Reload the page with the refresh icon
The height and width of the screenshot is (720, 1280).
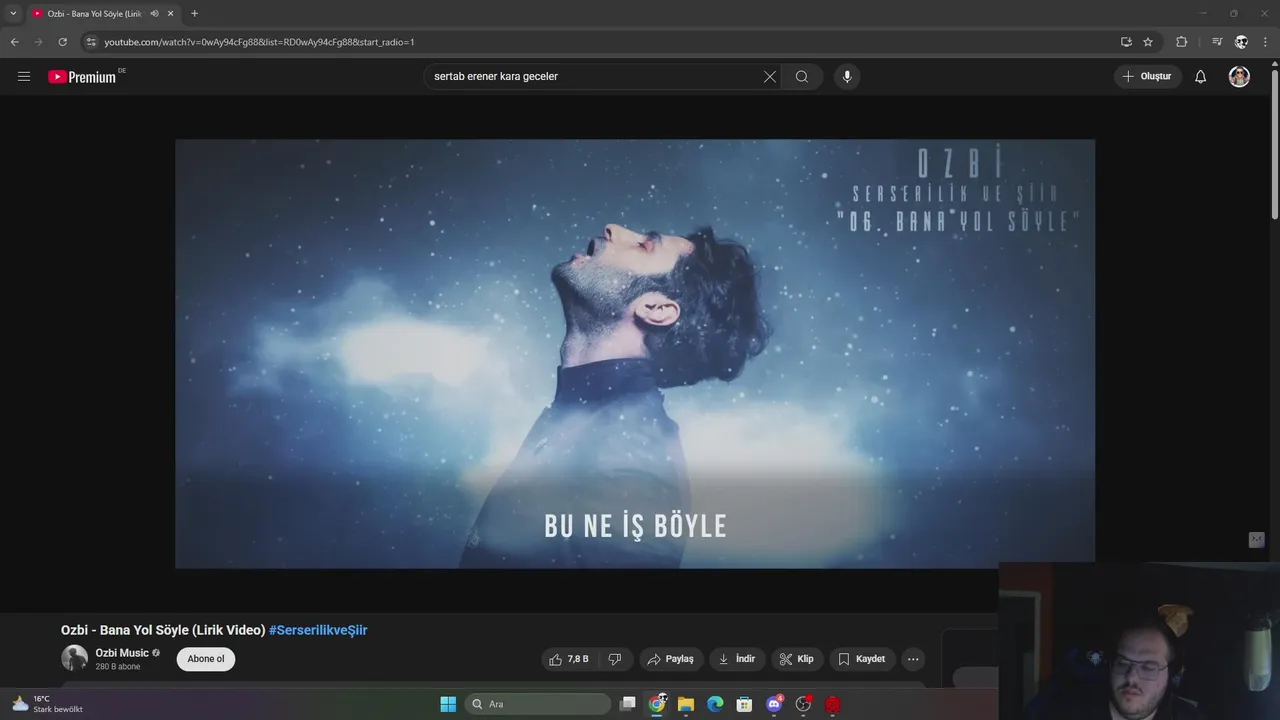pos(62,42)
